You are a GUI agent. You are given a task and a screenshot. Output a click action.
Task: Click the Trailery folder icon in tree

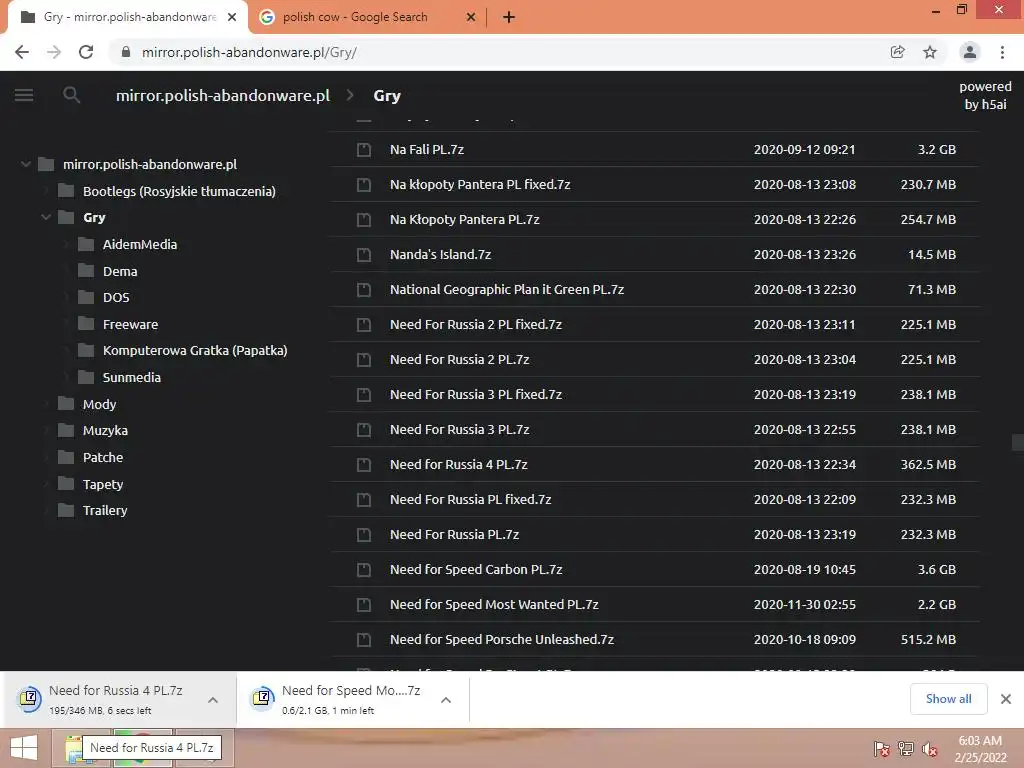coord(66,510)
